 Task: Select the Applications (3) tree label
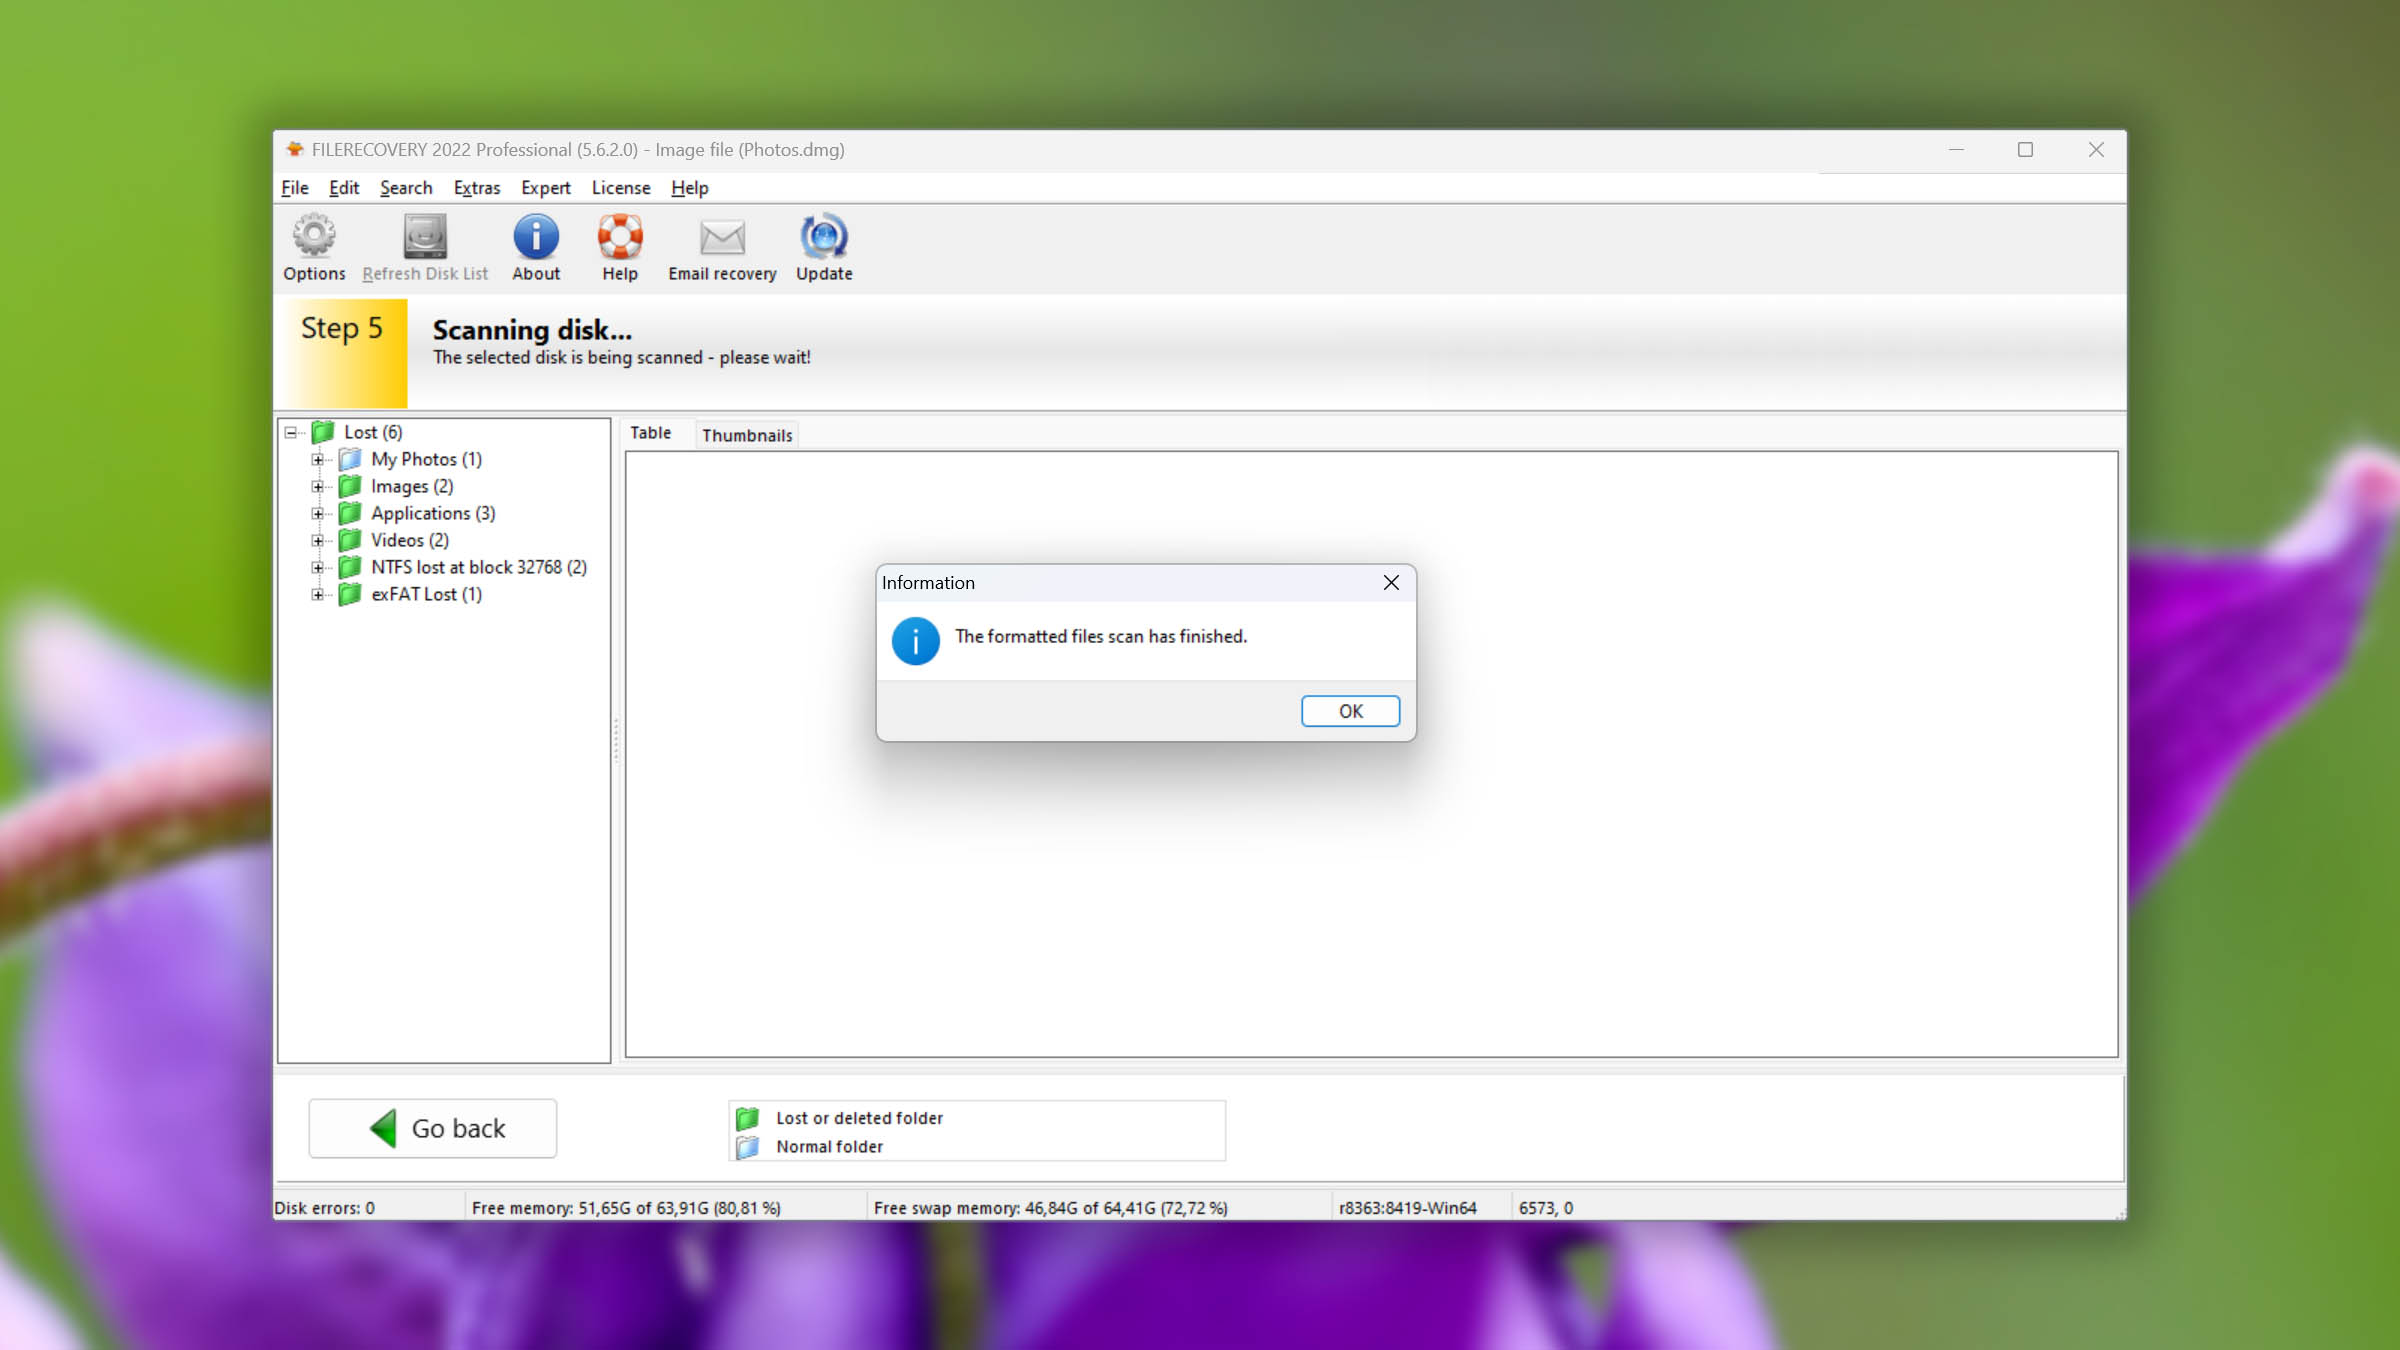click(x=434, y=513)
